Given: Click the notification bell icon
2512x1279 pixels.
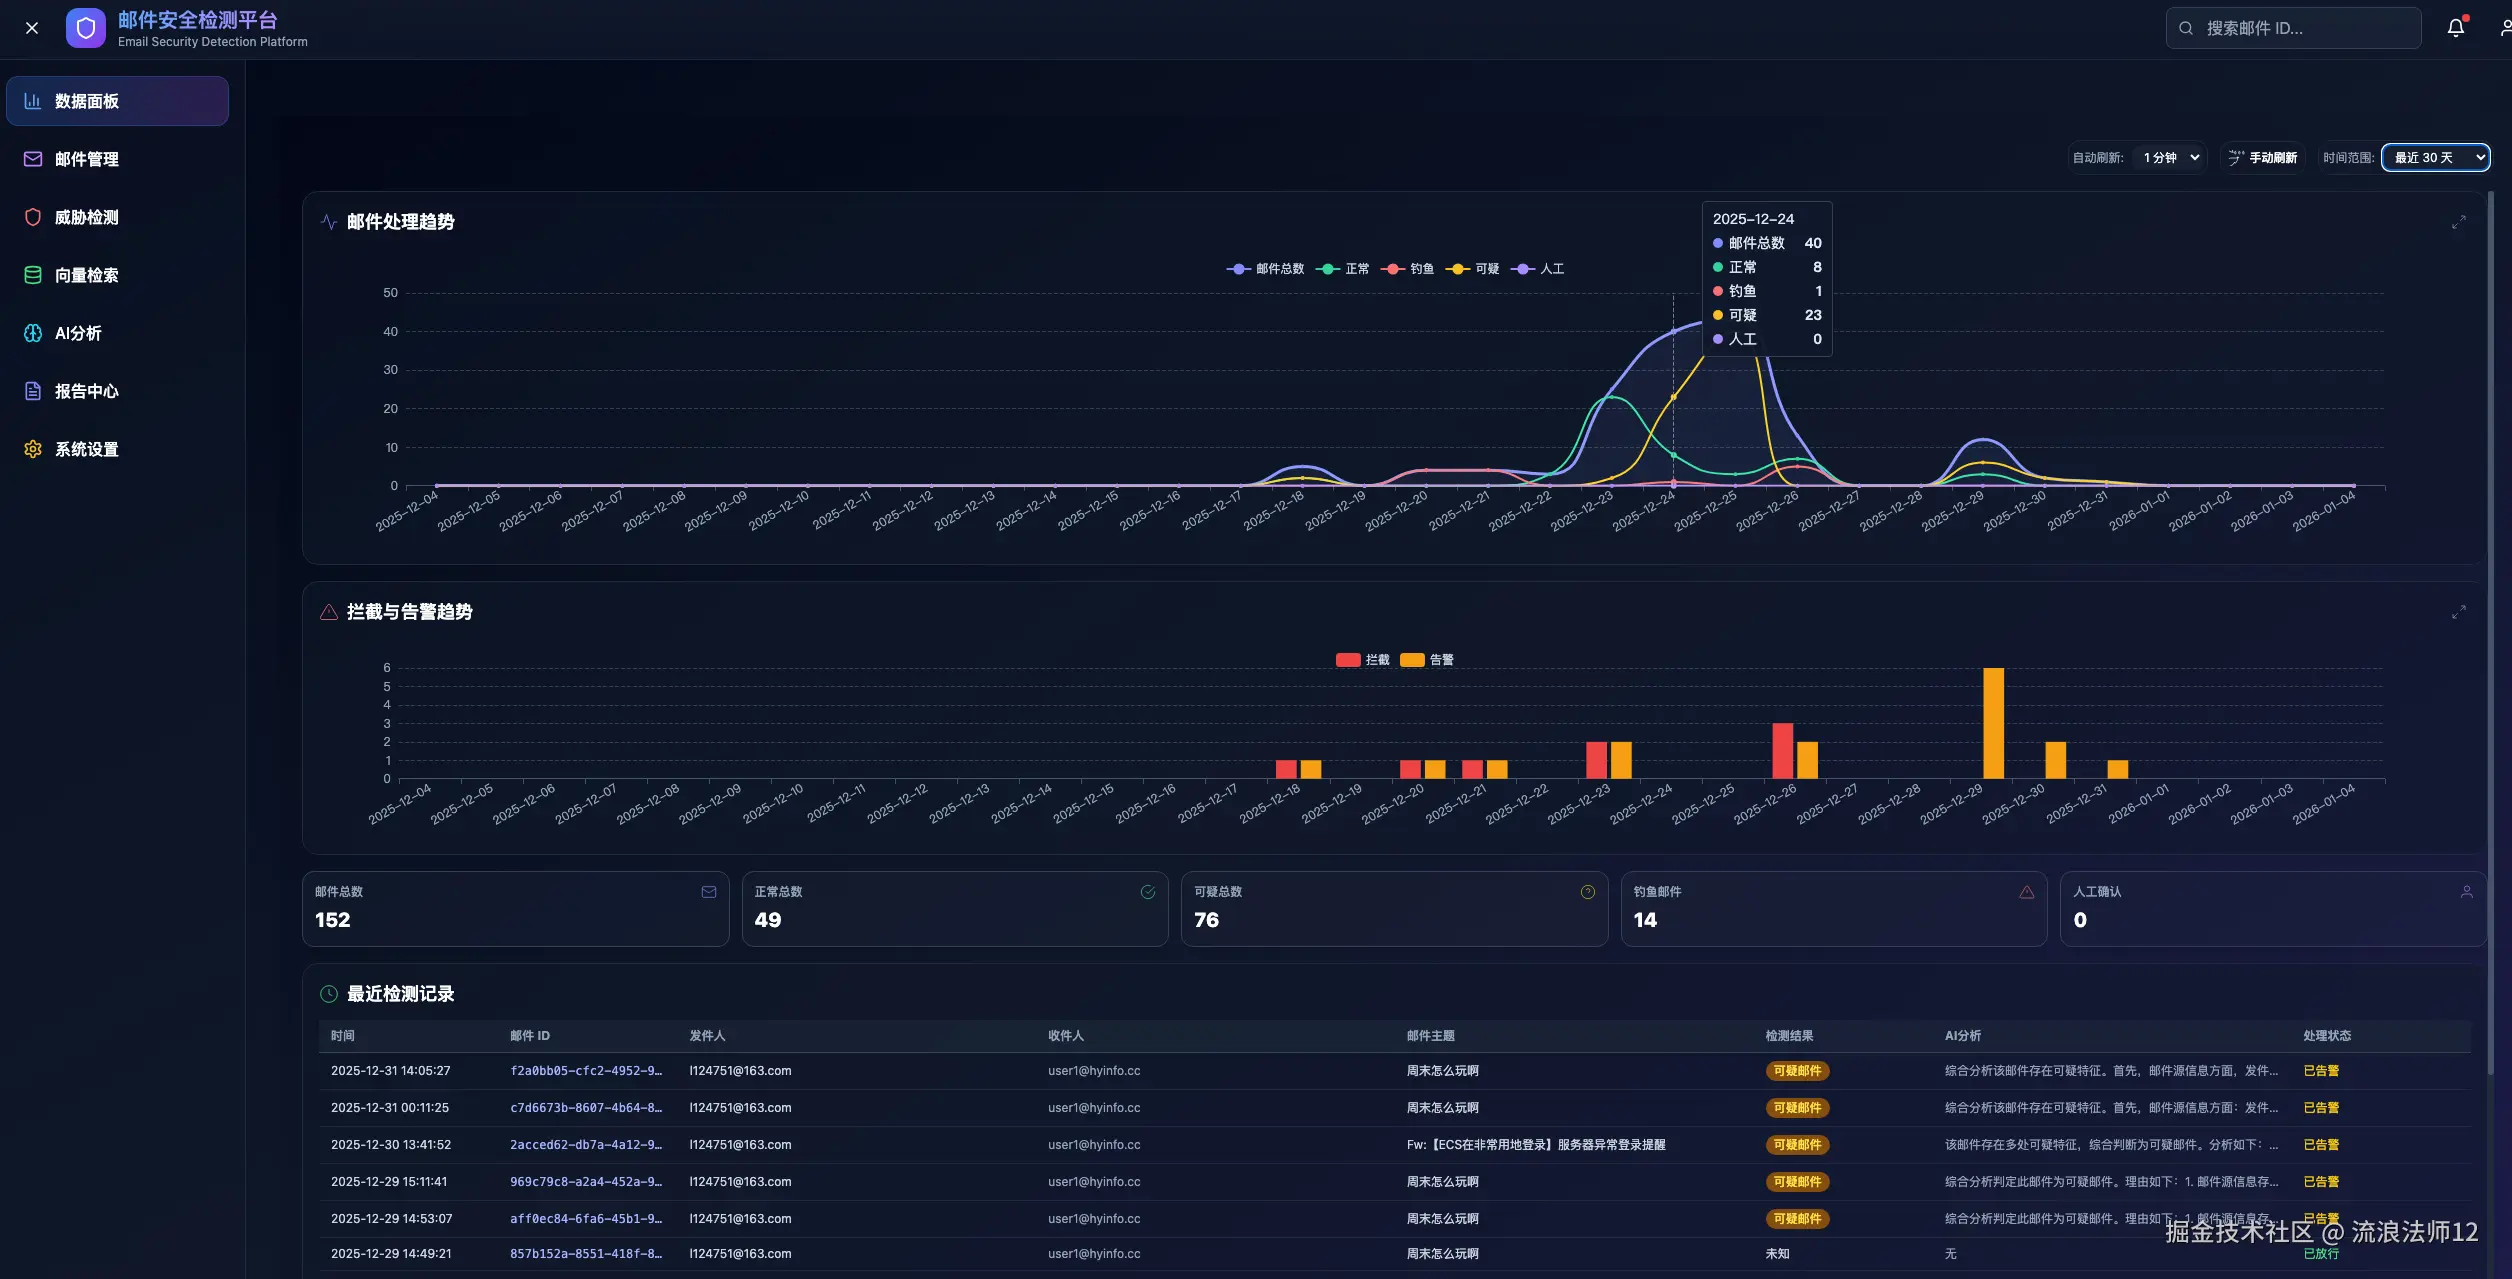Looking at the screenshot, I should pyautogui.click(x=2455, y=28).
